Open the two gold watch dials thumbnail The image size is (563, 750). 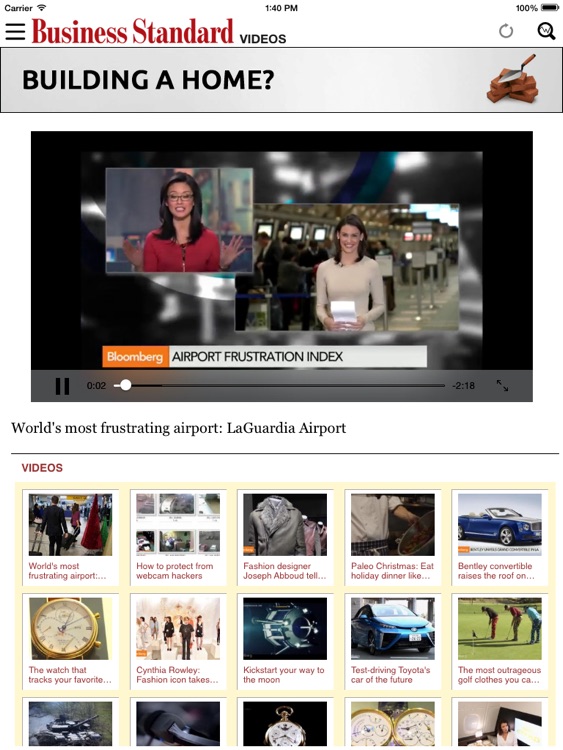point(393,724)
